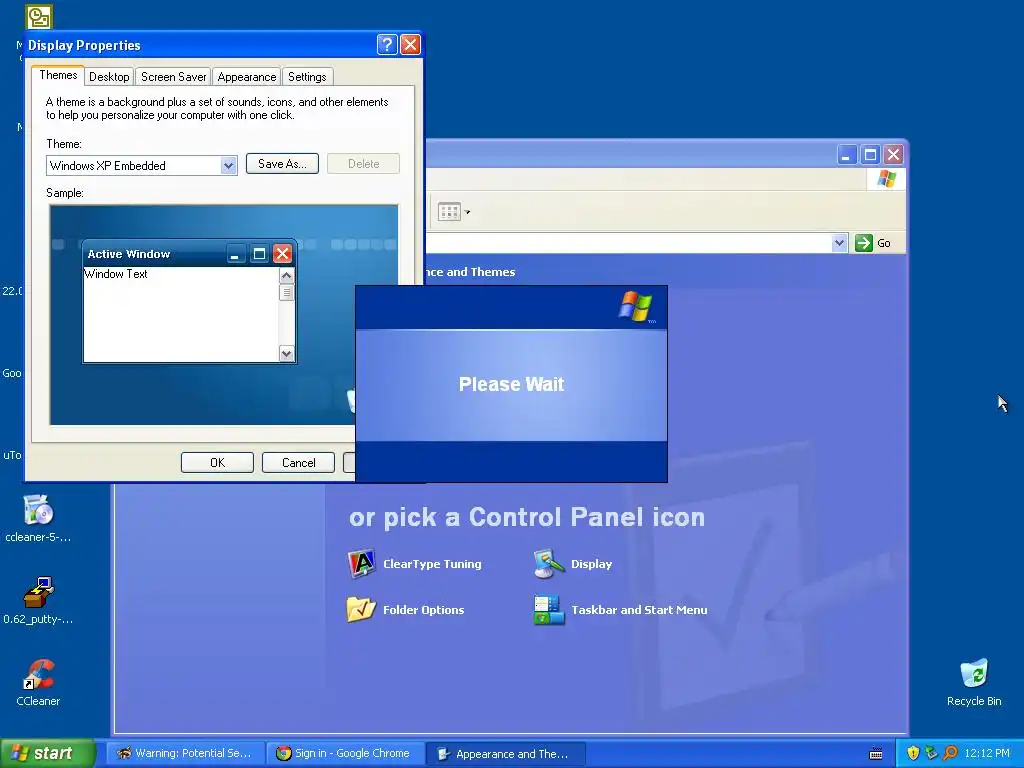Close the Display Properties dialog
The image size is (1024, 768).
(410, 44)
